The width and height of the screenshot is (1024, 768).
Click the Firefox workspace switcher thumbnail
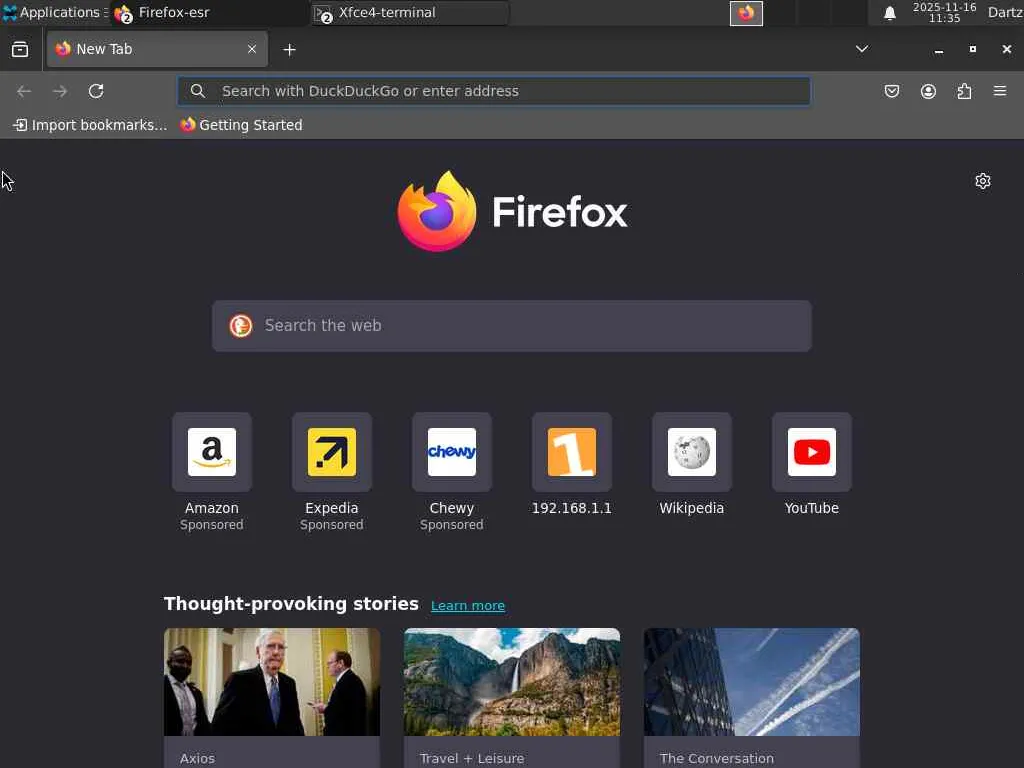pos(746,13)
